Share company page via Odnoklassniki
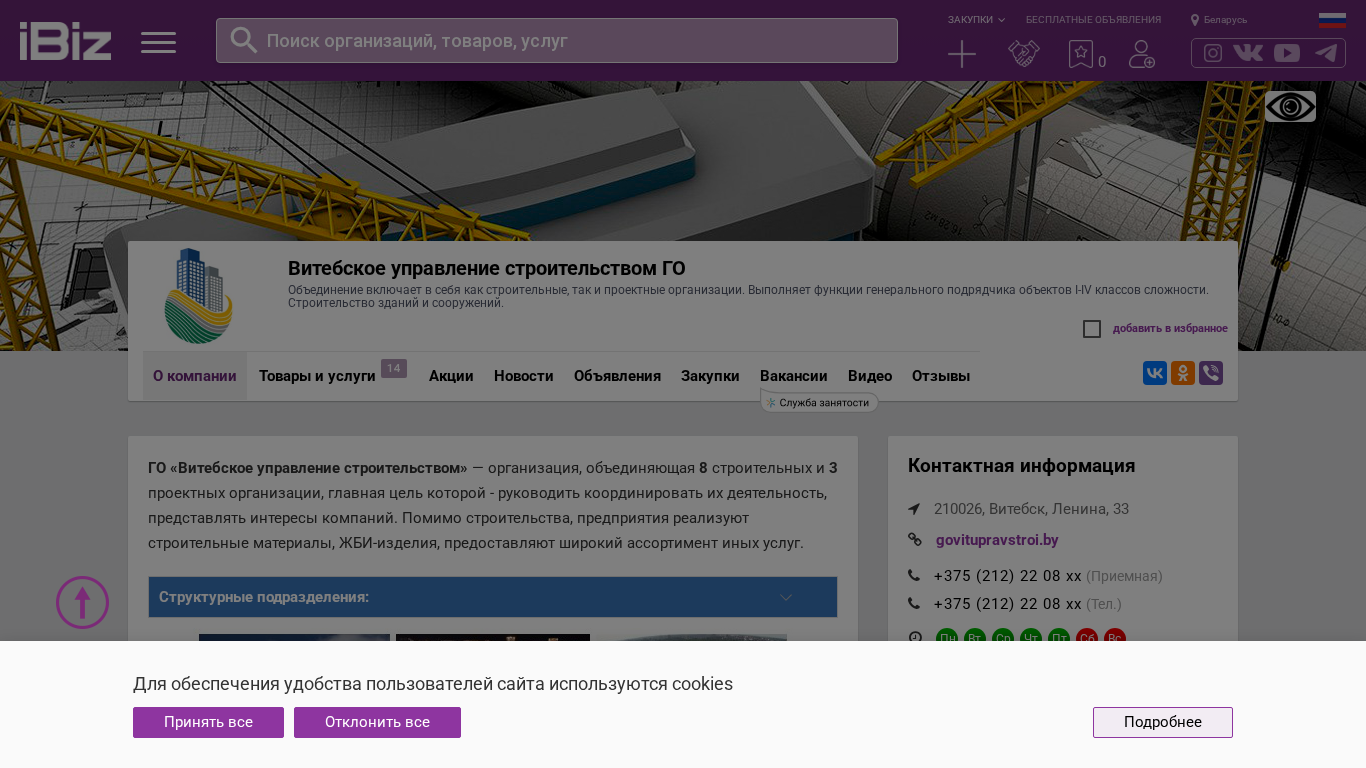Image resolution: width=1366 pixels, height=768 pixels. pos(1183,373)
